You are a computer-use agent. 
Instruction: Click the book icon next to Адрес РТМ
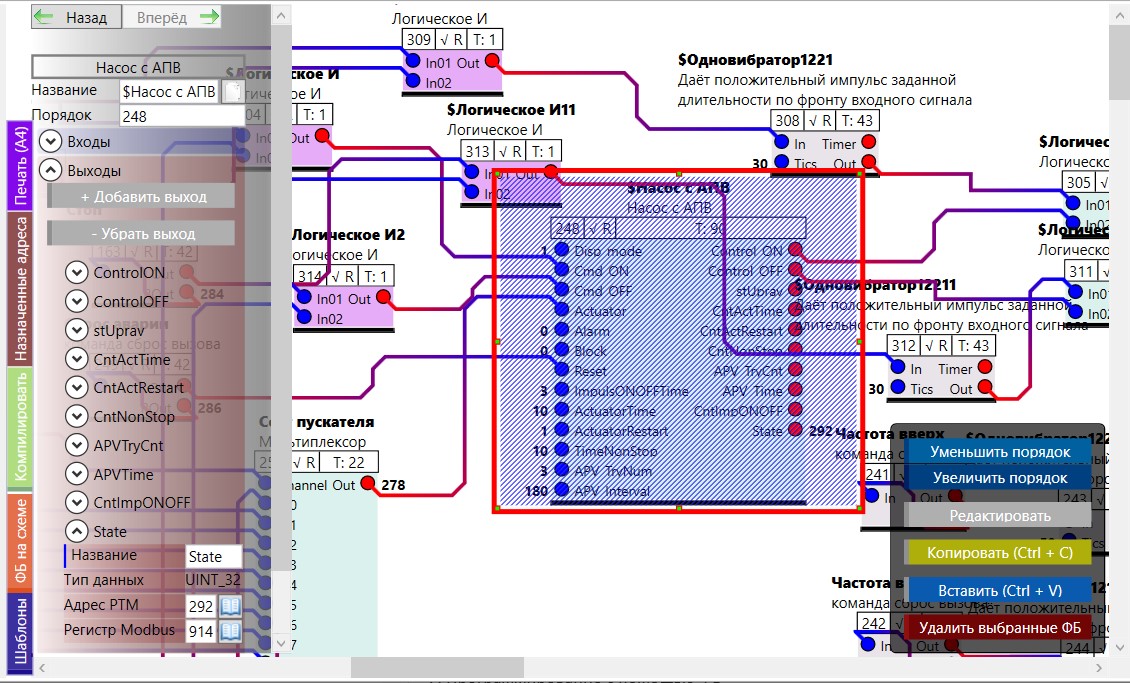[230, 606]
